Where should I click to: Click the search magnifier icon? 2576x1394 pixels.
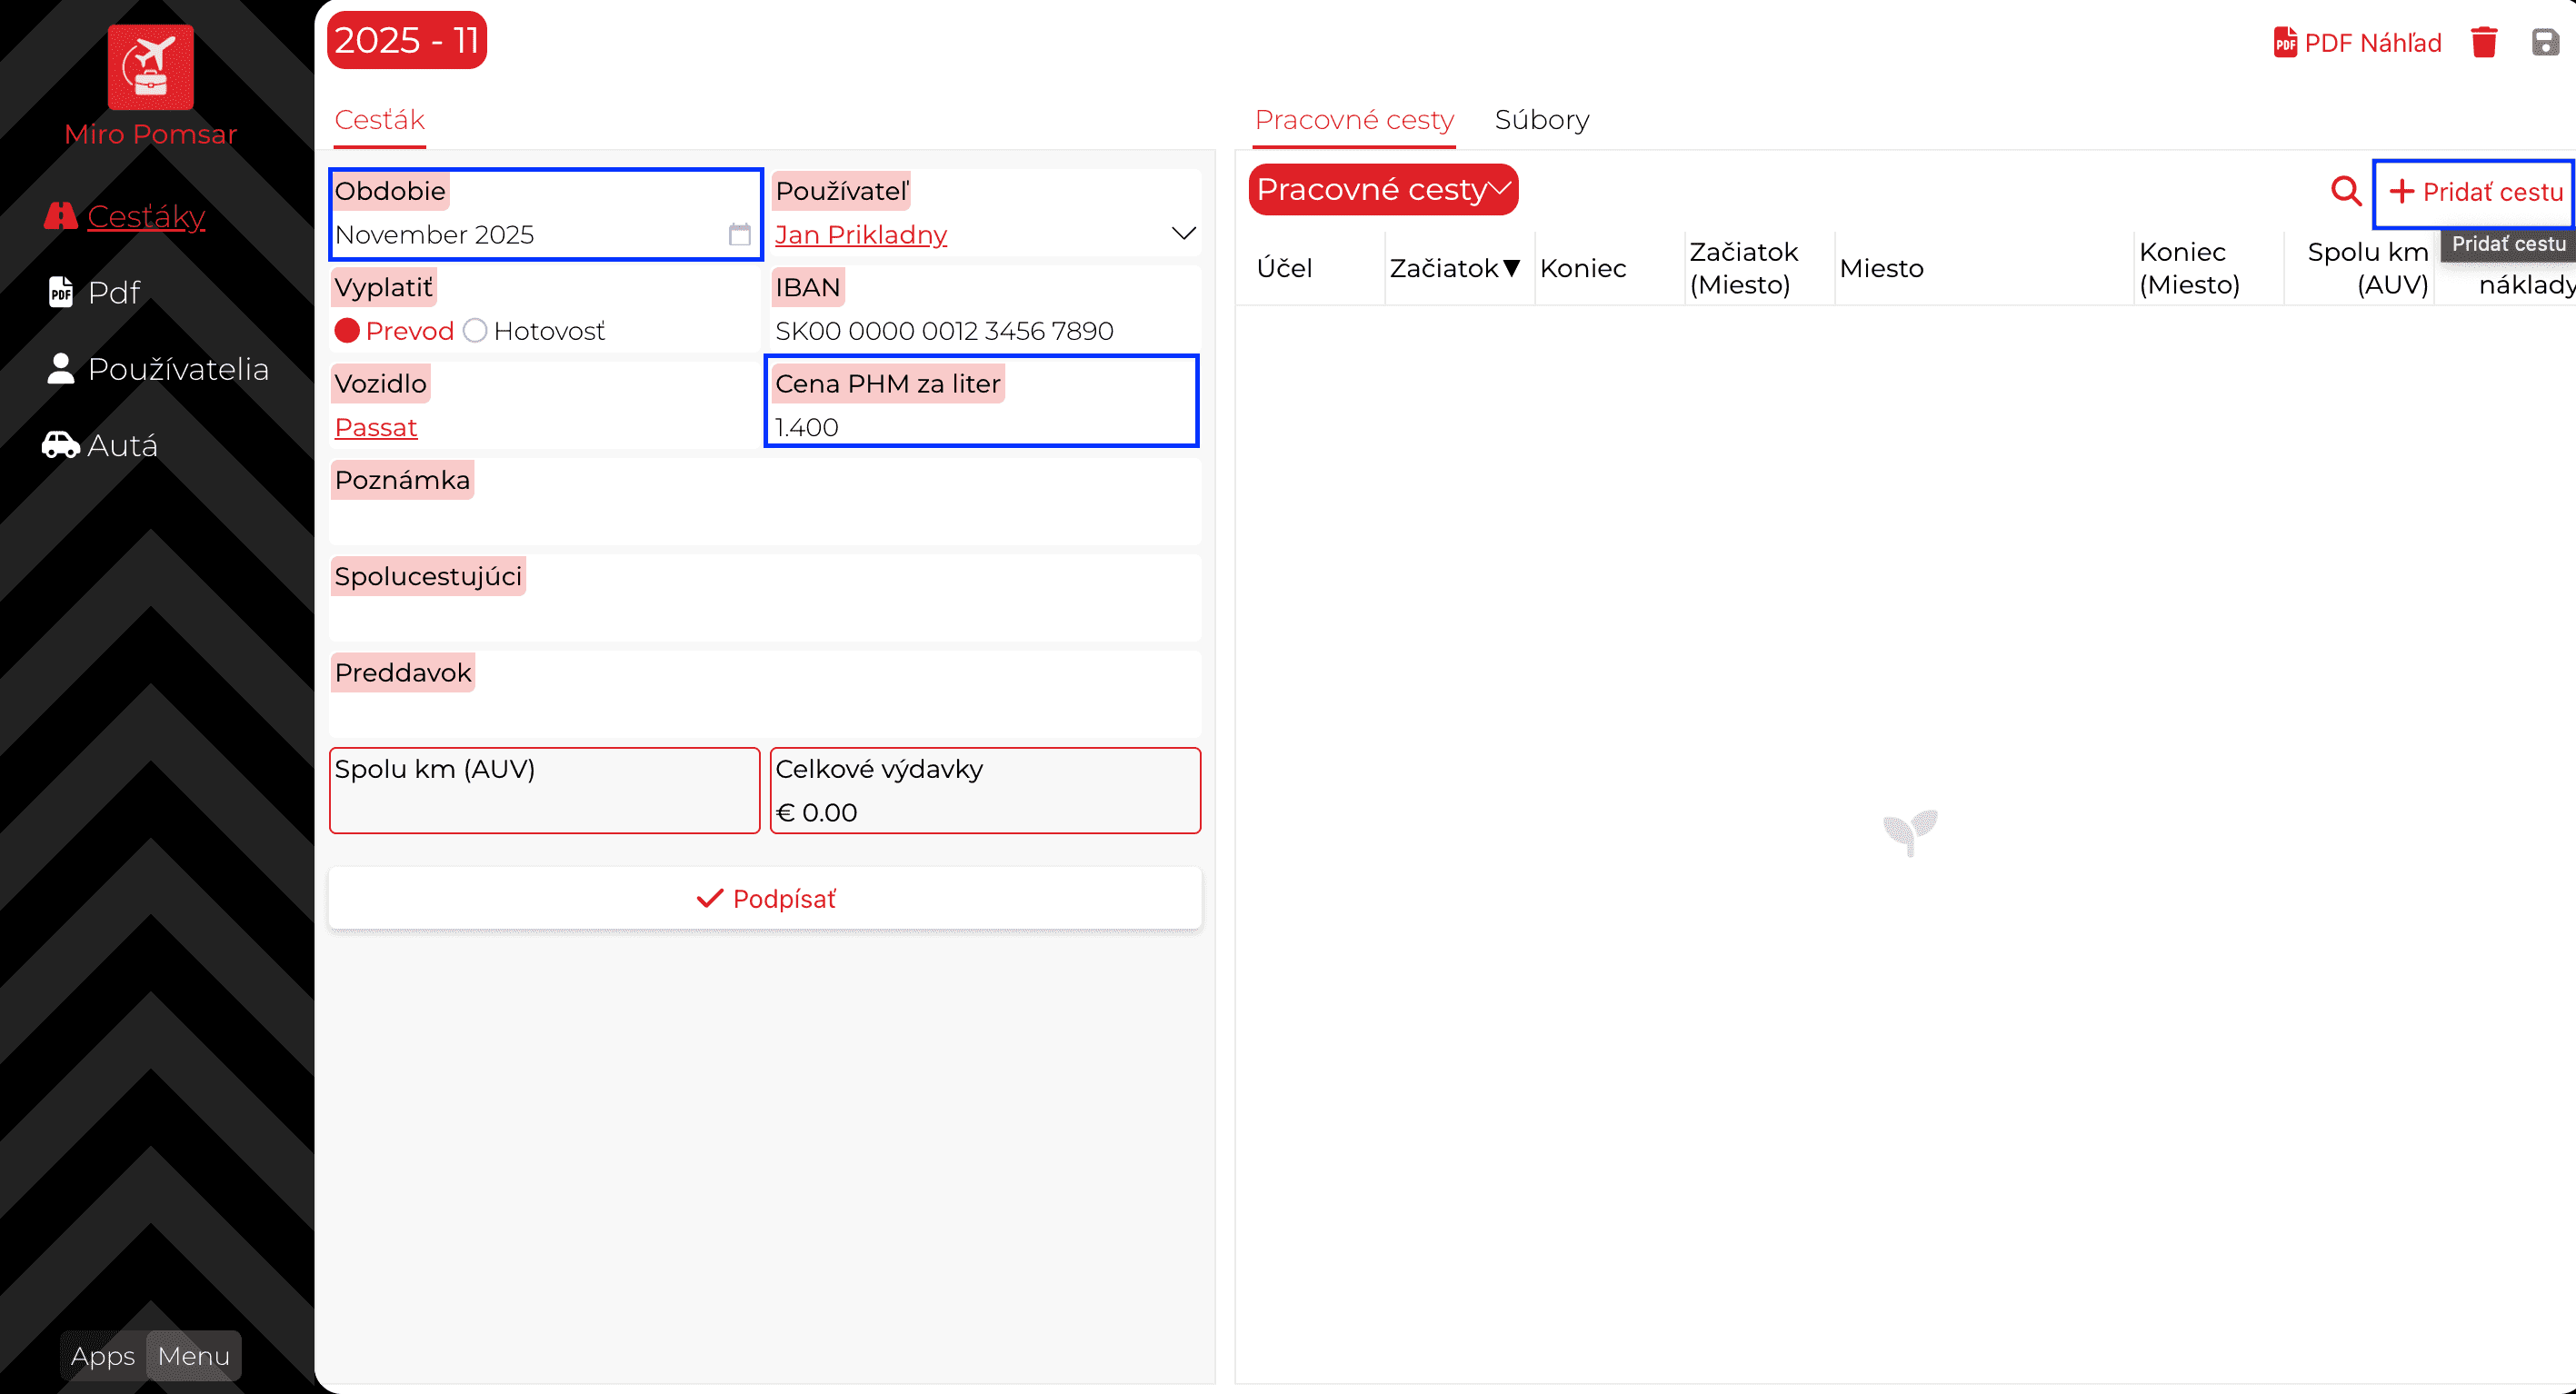point(2345,190)
